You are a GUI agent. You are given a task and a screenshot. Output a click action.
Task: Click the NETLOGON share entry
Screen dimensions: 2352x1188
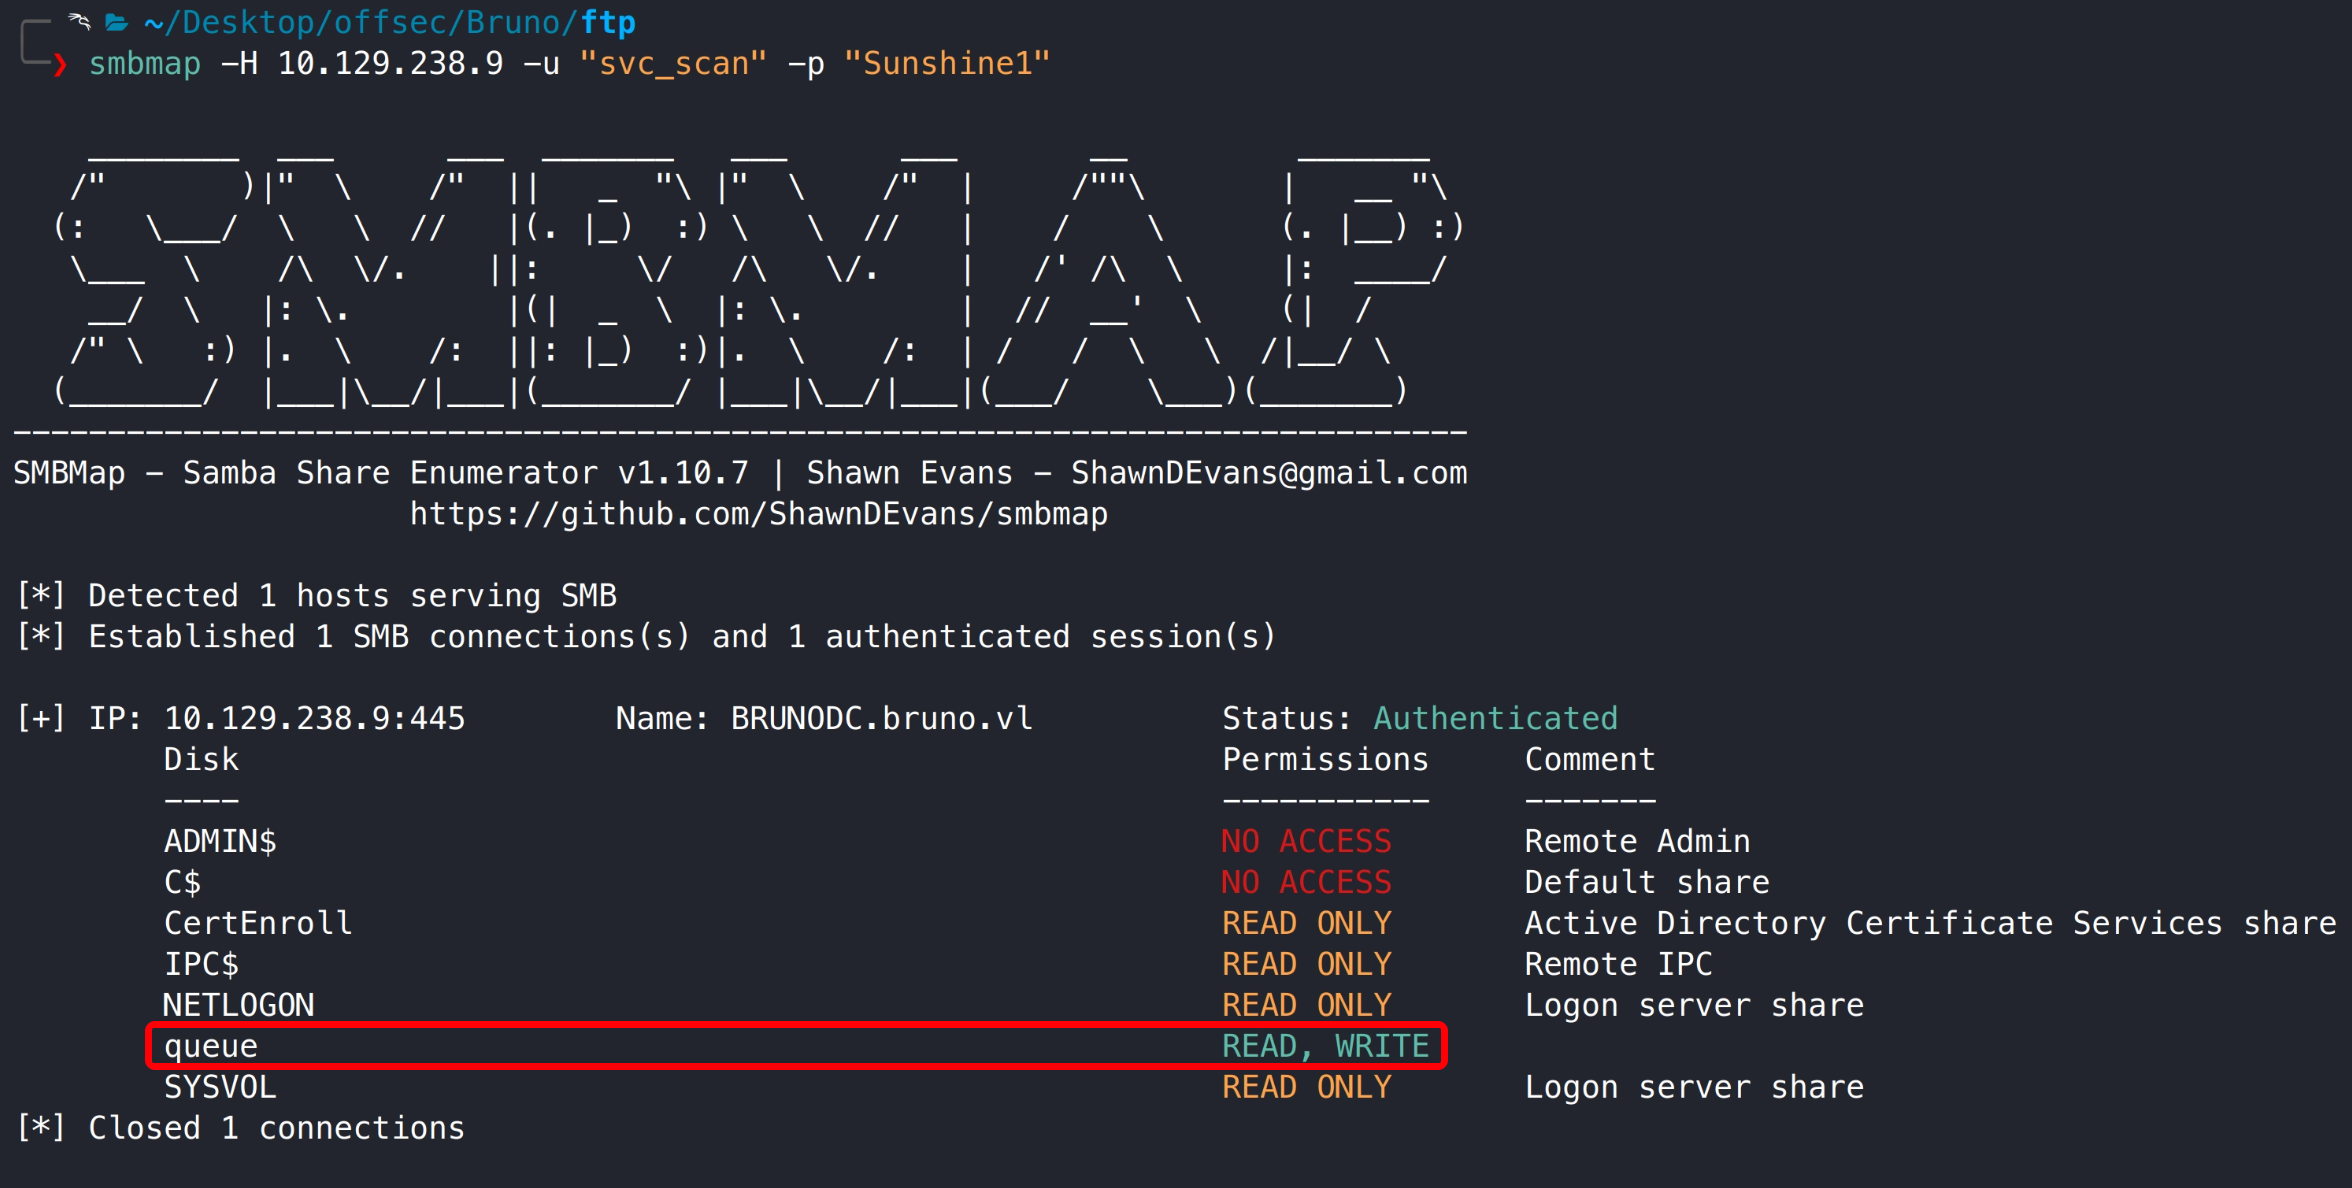239,1005
